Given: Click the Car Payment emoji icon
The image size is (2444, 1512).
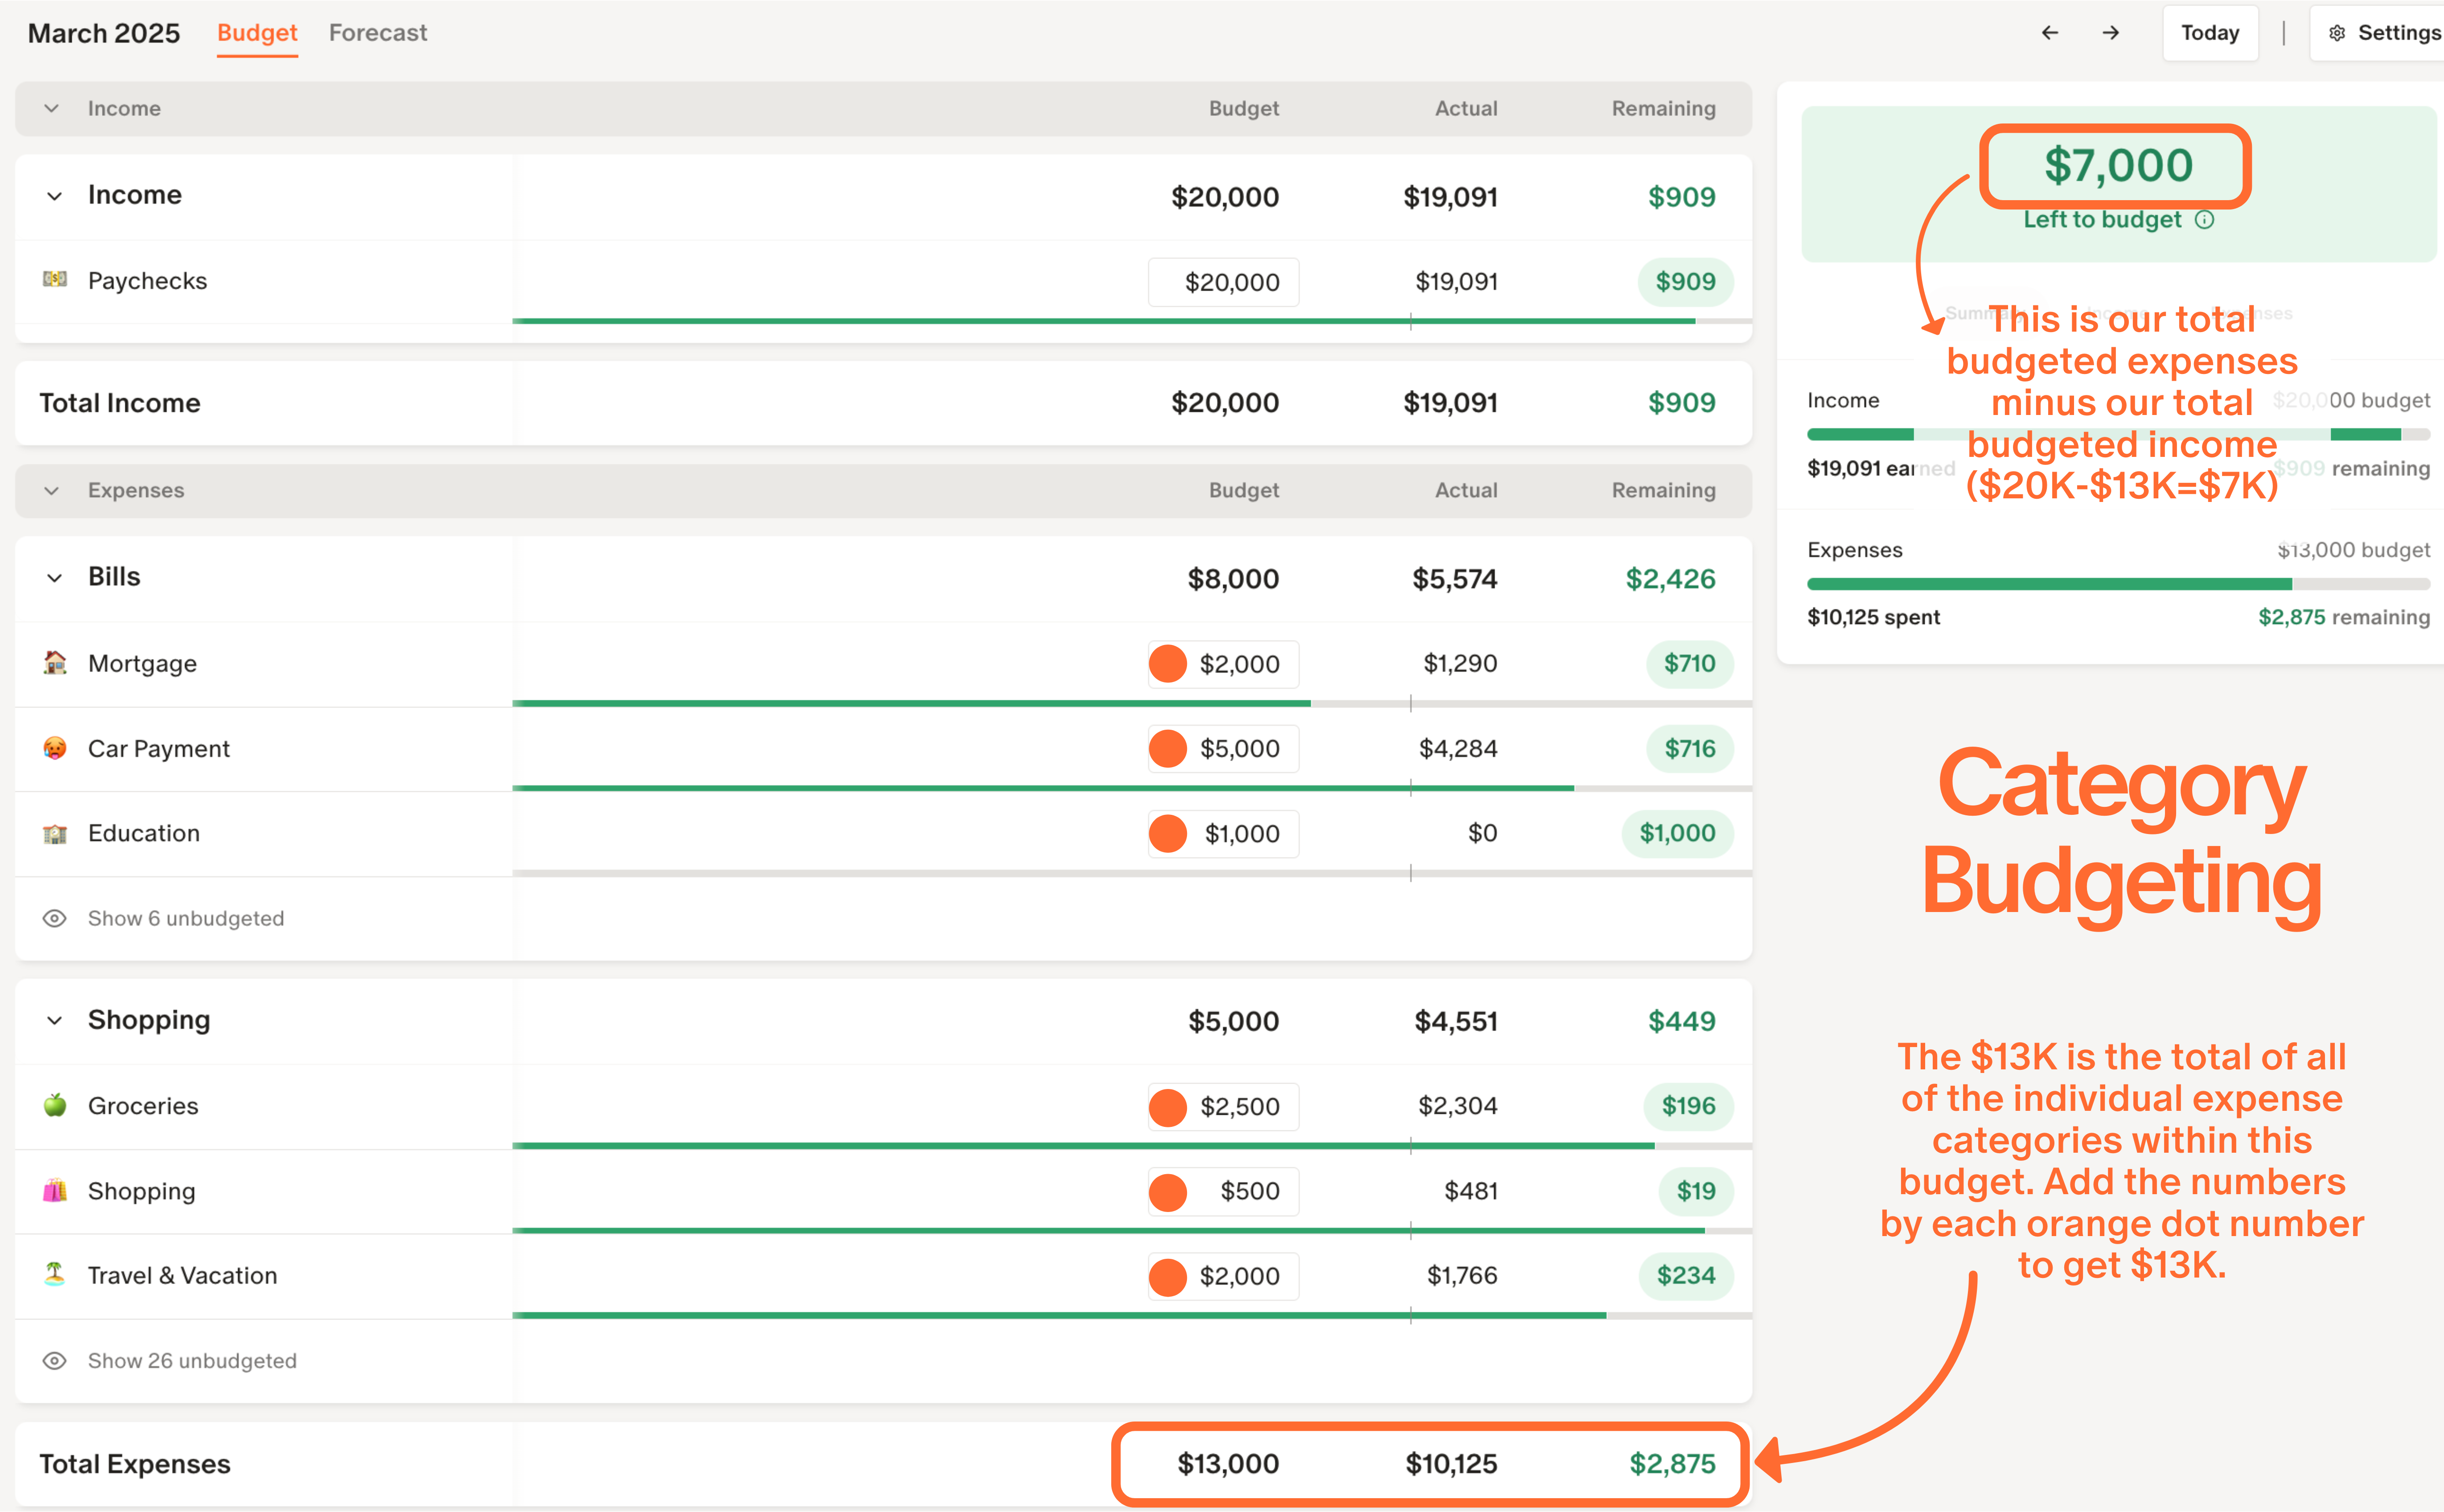Looking at the screenshot, I should (55, 748).
